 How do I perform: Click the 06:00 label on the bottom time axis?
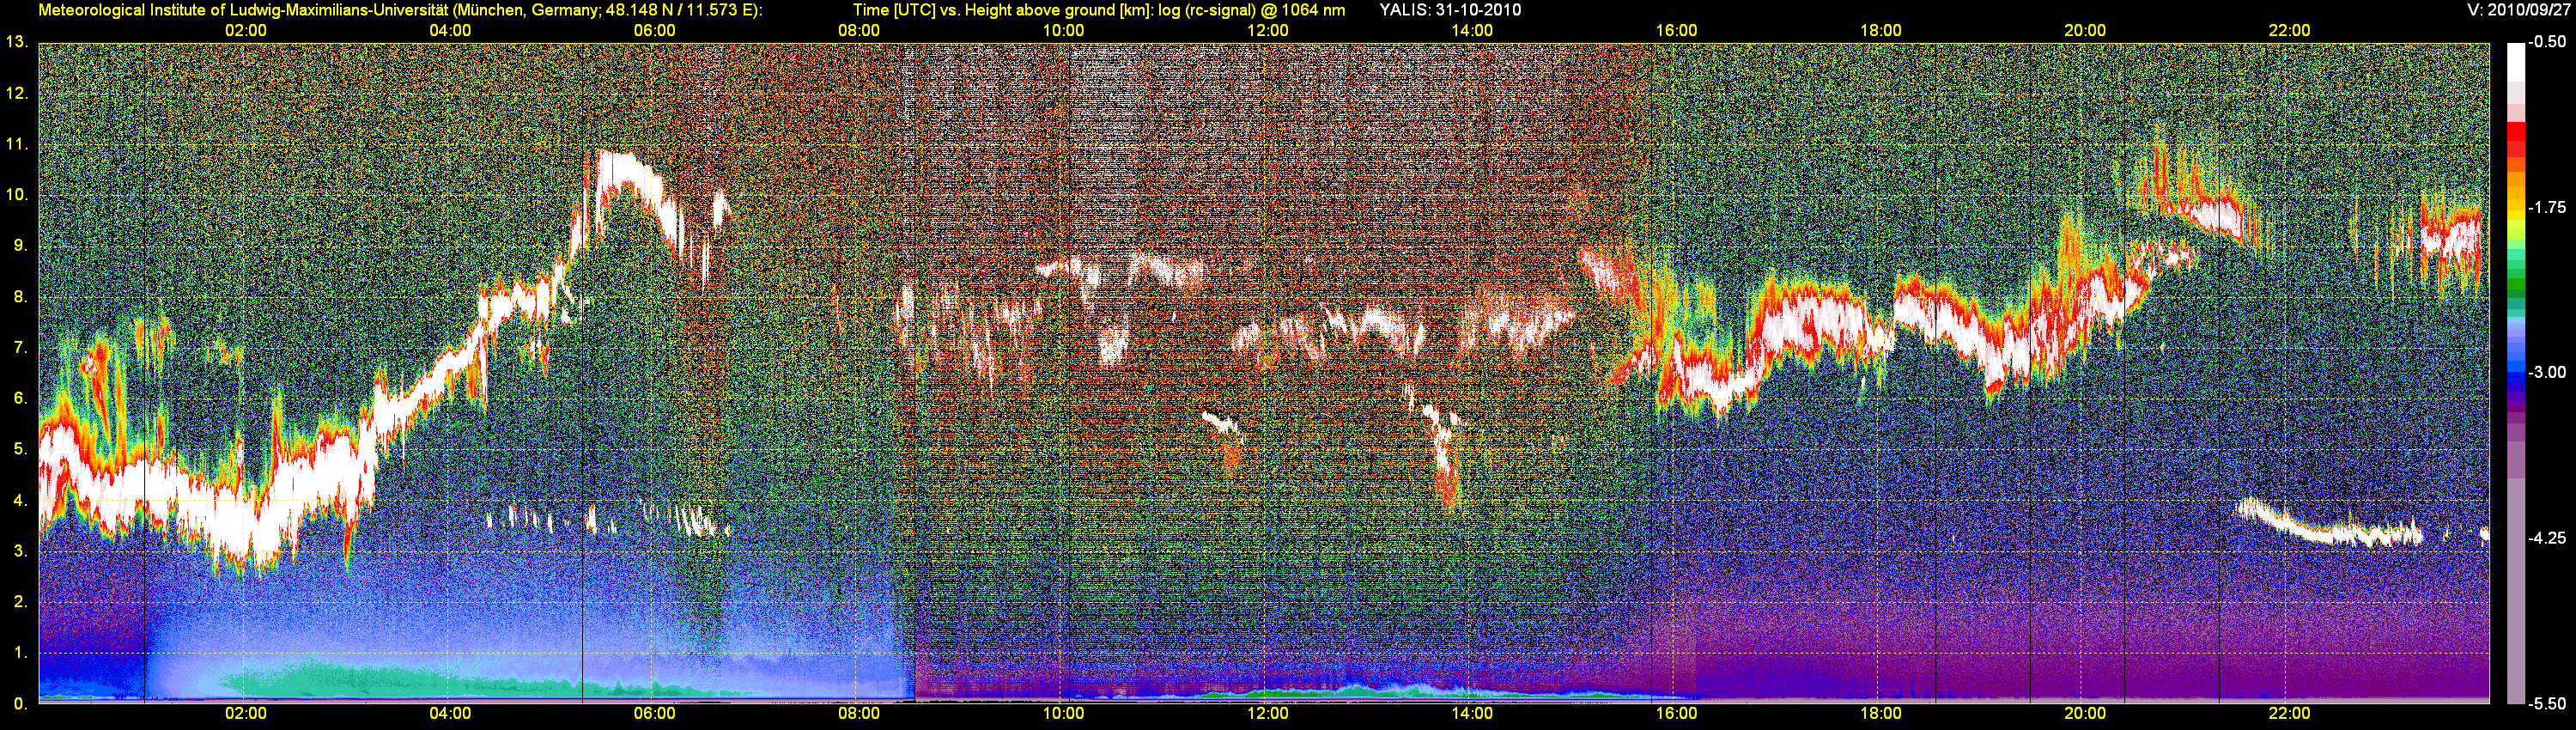point(654,714)
